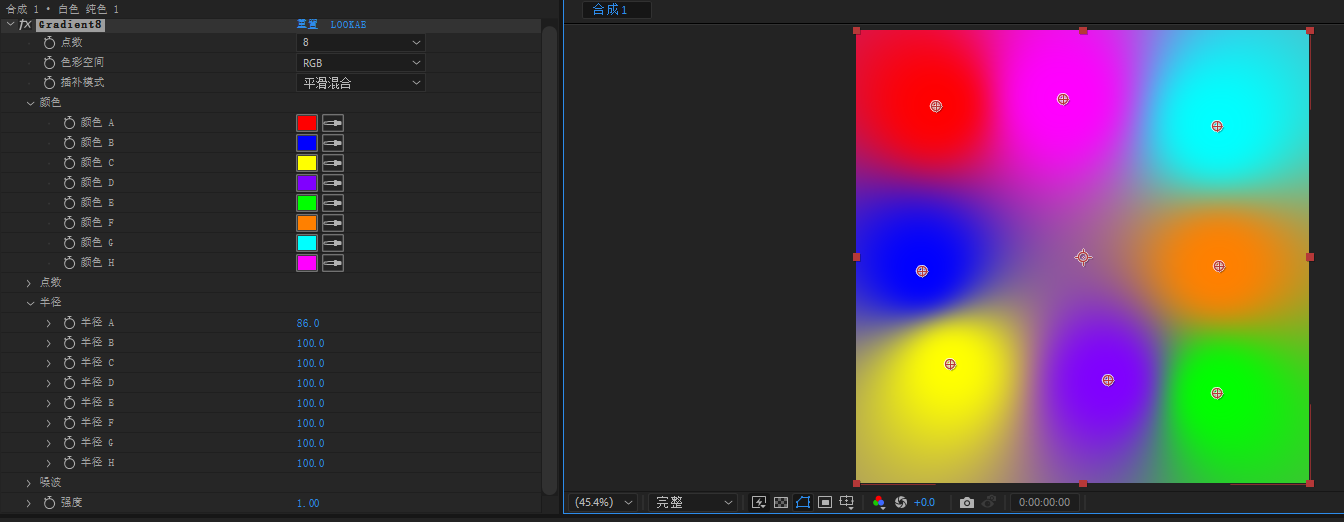1344x522 pixels.
Task: Select the 合成 1 tab
Action: click(x=611, y=10)
